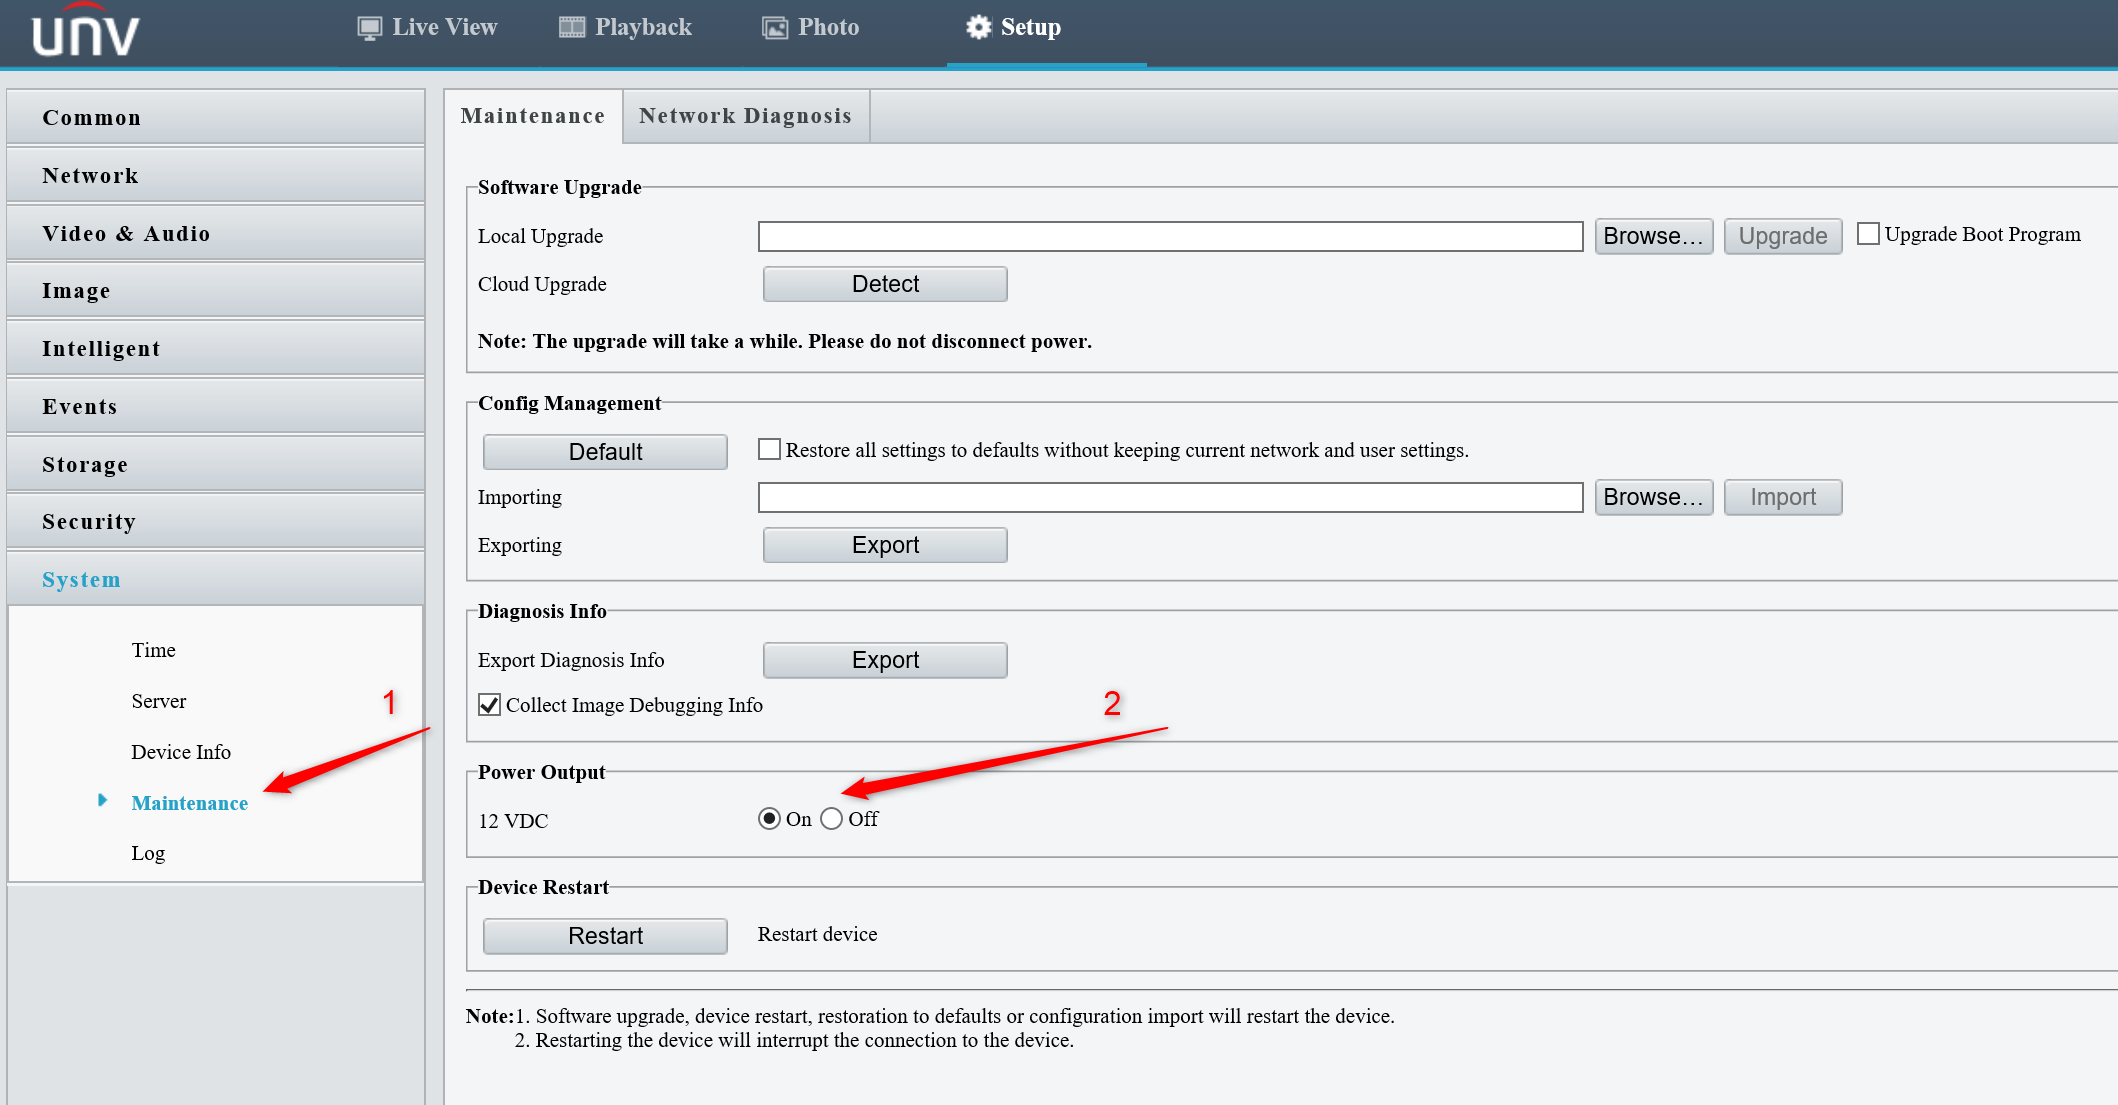Click the Local Upgrade file path field

pyautogui.click(x=1171, y=236)
